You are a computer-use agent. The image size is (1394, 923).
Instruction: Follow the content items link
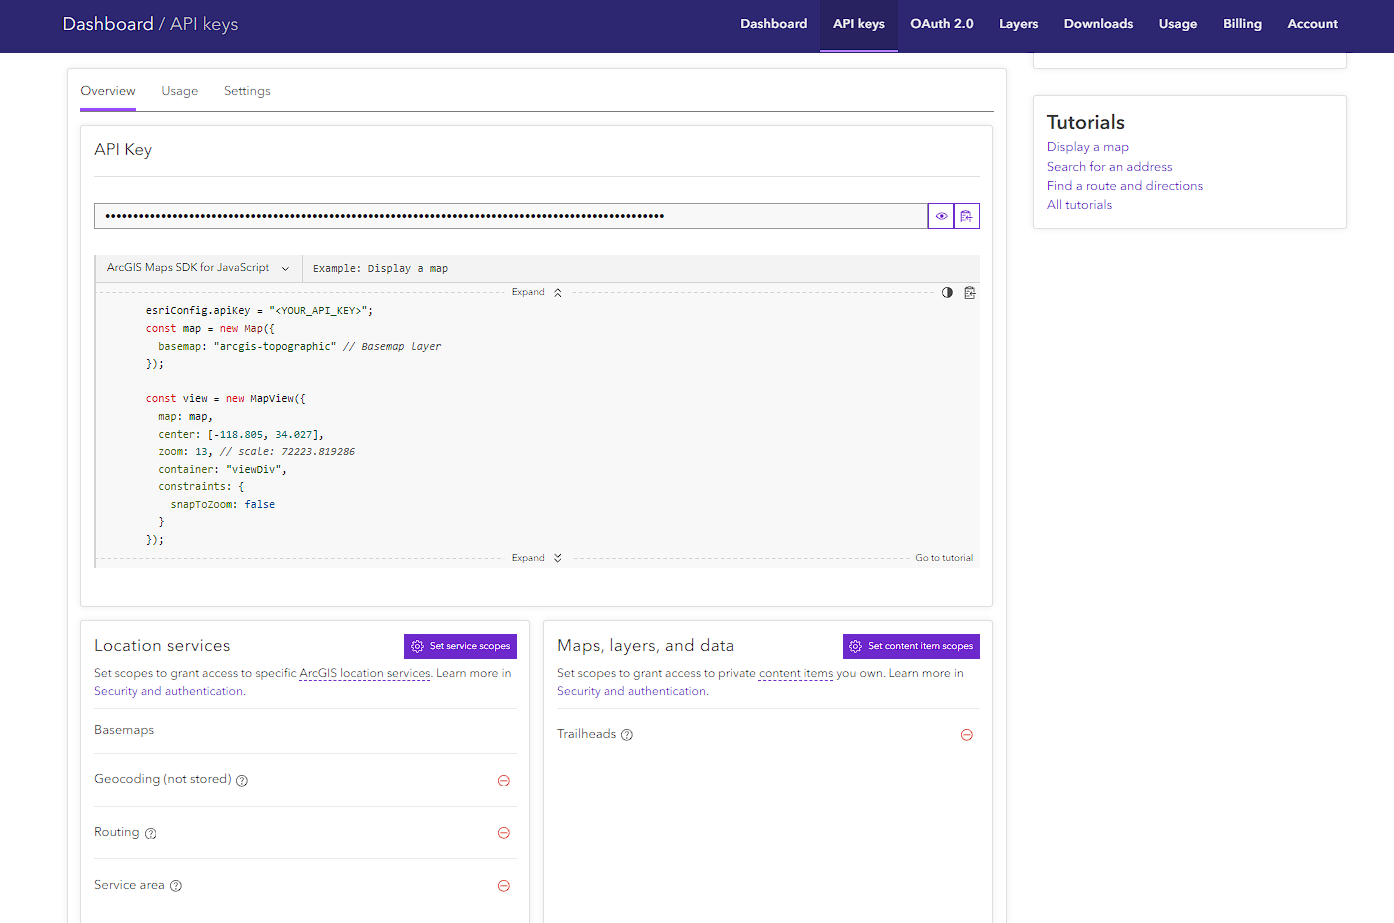pyautogui.click(x=796, y=674)
